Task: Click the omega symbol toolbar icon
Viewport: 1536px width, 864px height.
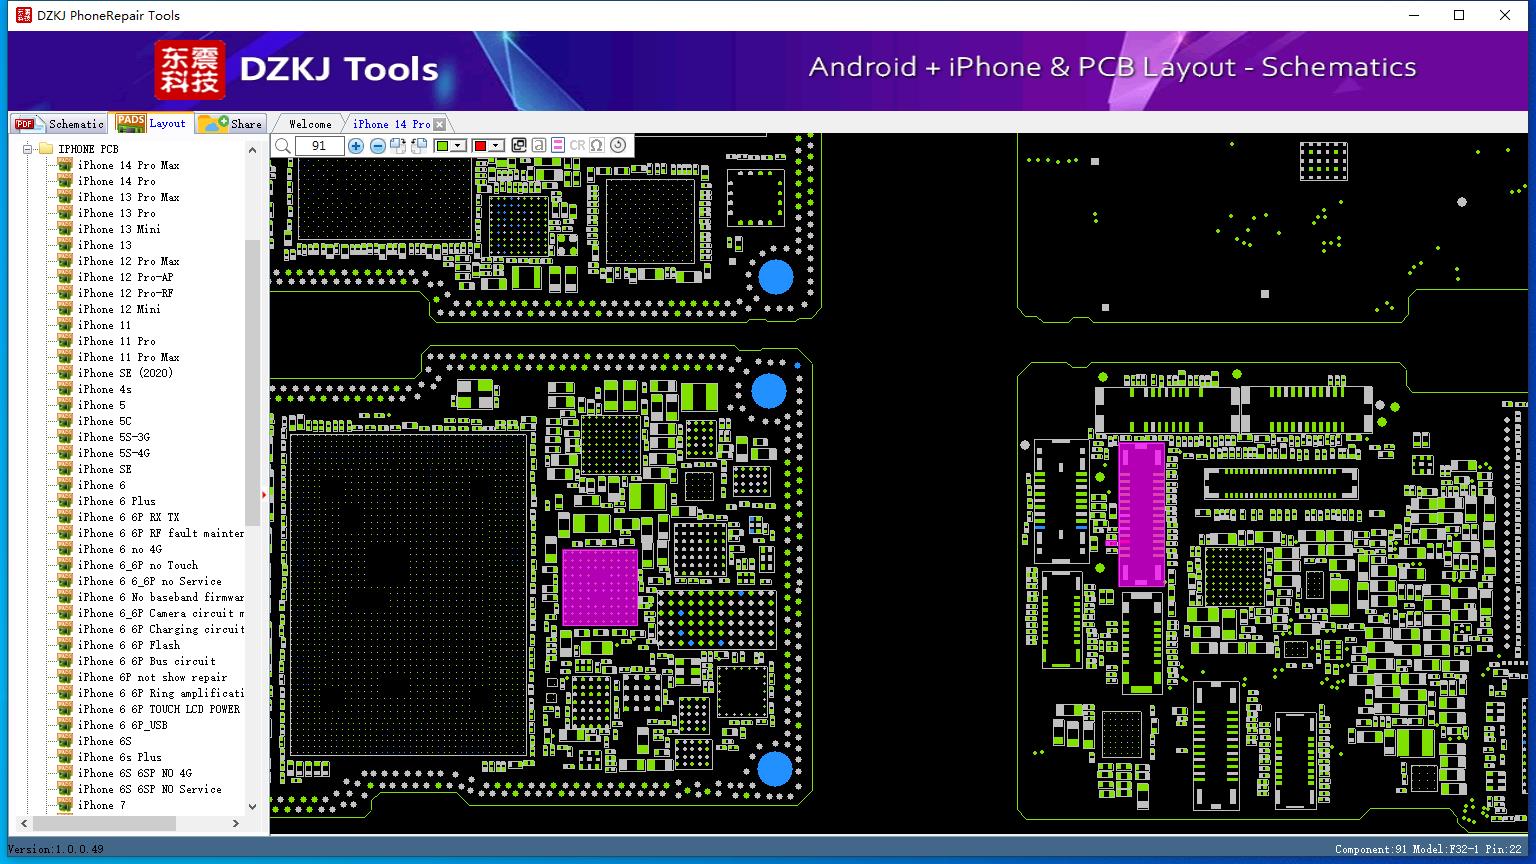Action: (597, 146)
